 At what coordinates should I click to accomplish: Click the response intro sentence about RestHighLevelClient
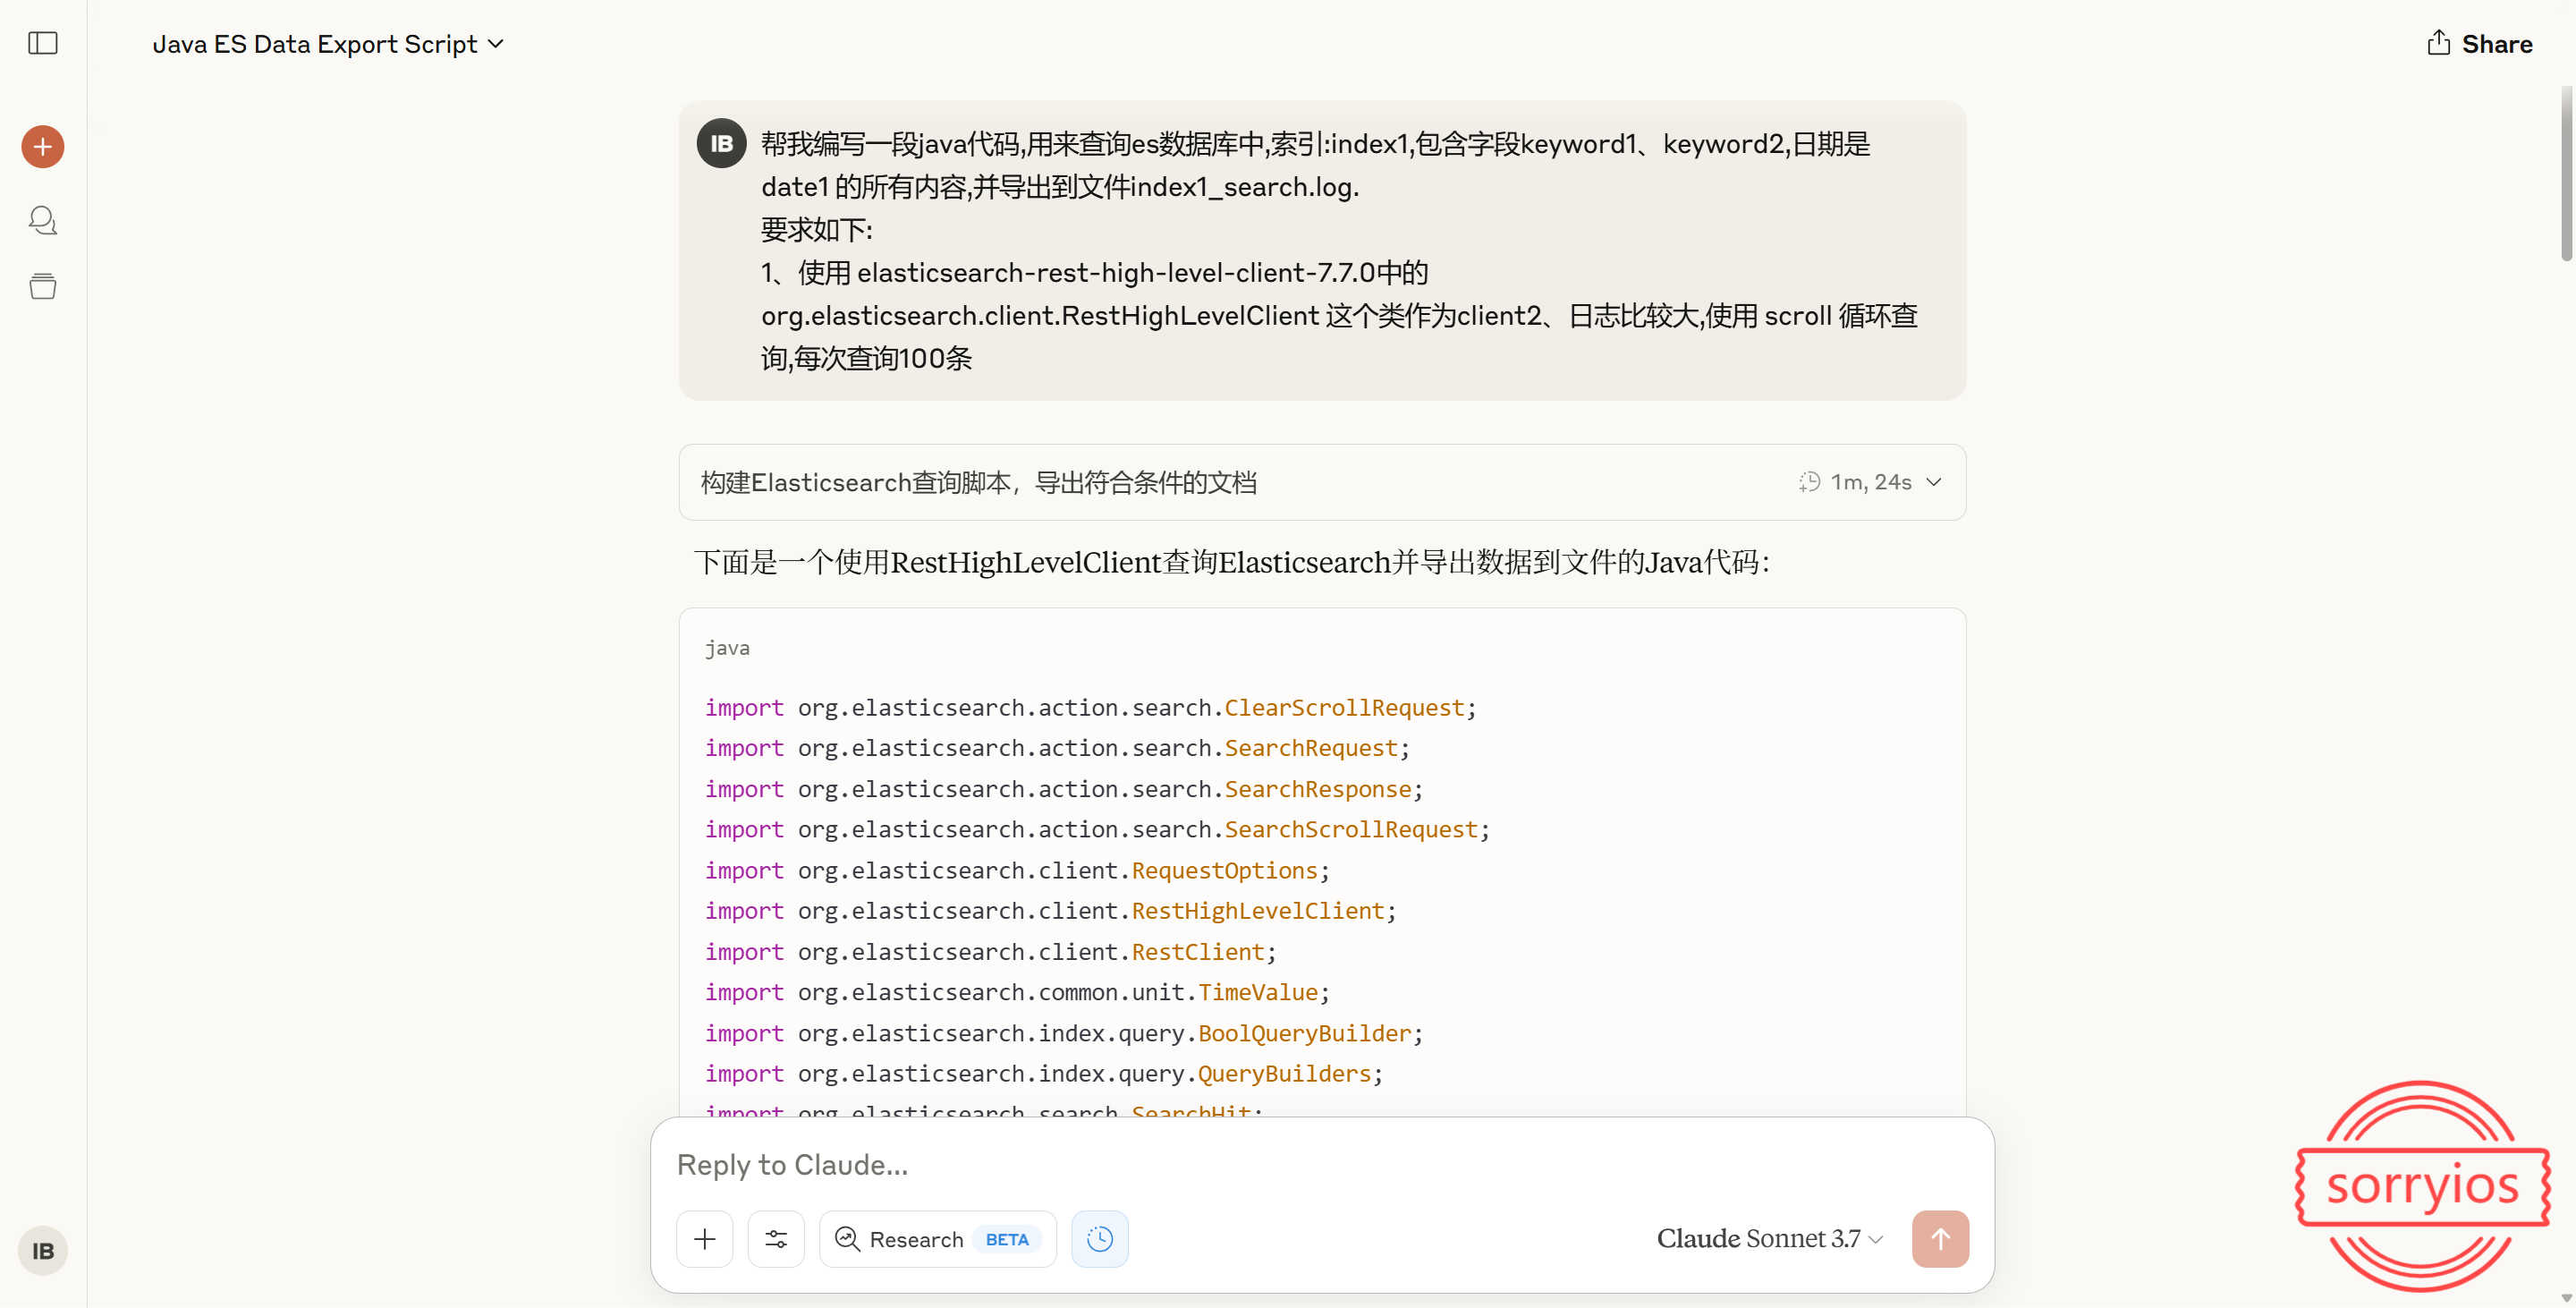(x=1232, y=562)
